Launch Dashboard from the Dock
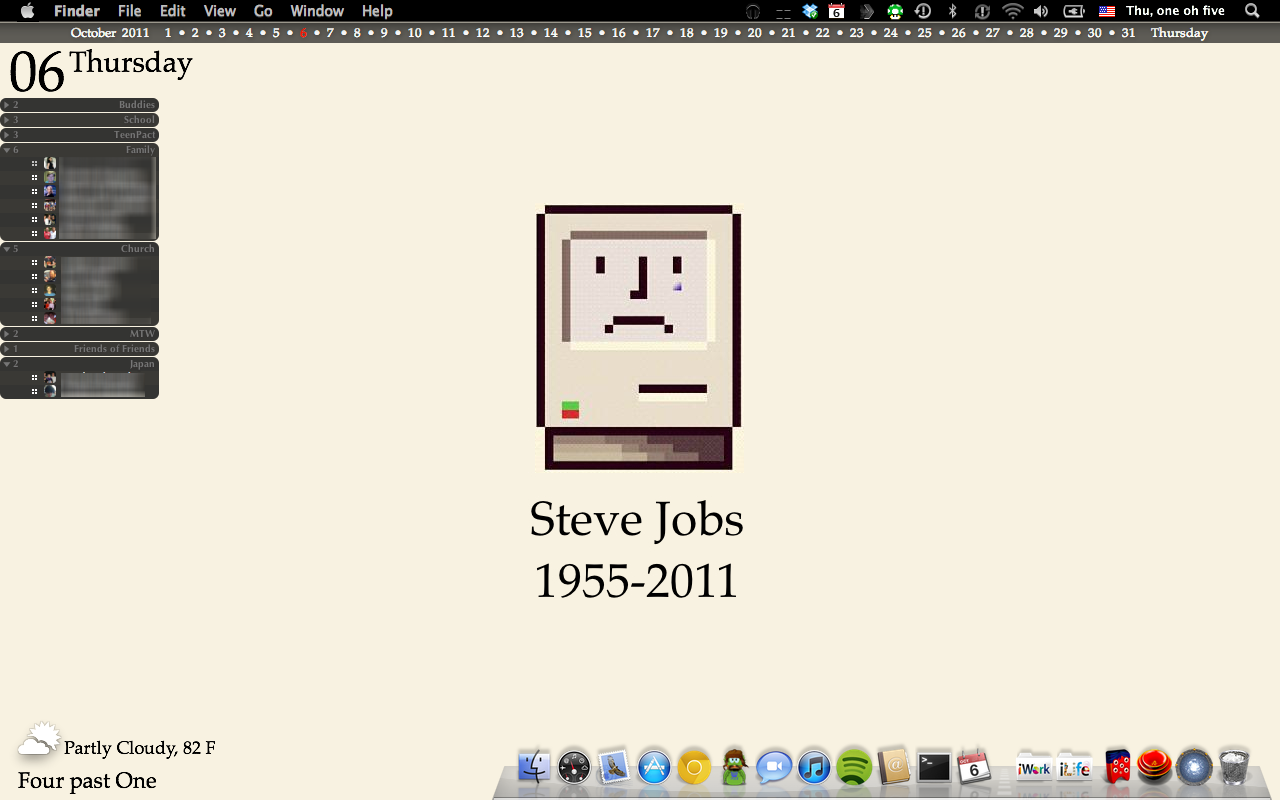Image resolution: width=1280 pixels, height=800 pixels. pos(575,768)
